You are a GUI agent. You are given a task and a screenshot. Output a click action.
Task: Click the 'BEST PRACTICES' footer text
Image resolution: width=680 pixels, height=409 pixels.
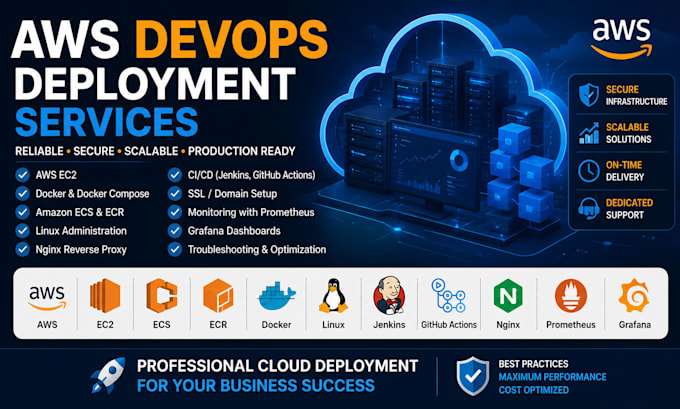click(x=533, y=364)
